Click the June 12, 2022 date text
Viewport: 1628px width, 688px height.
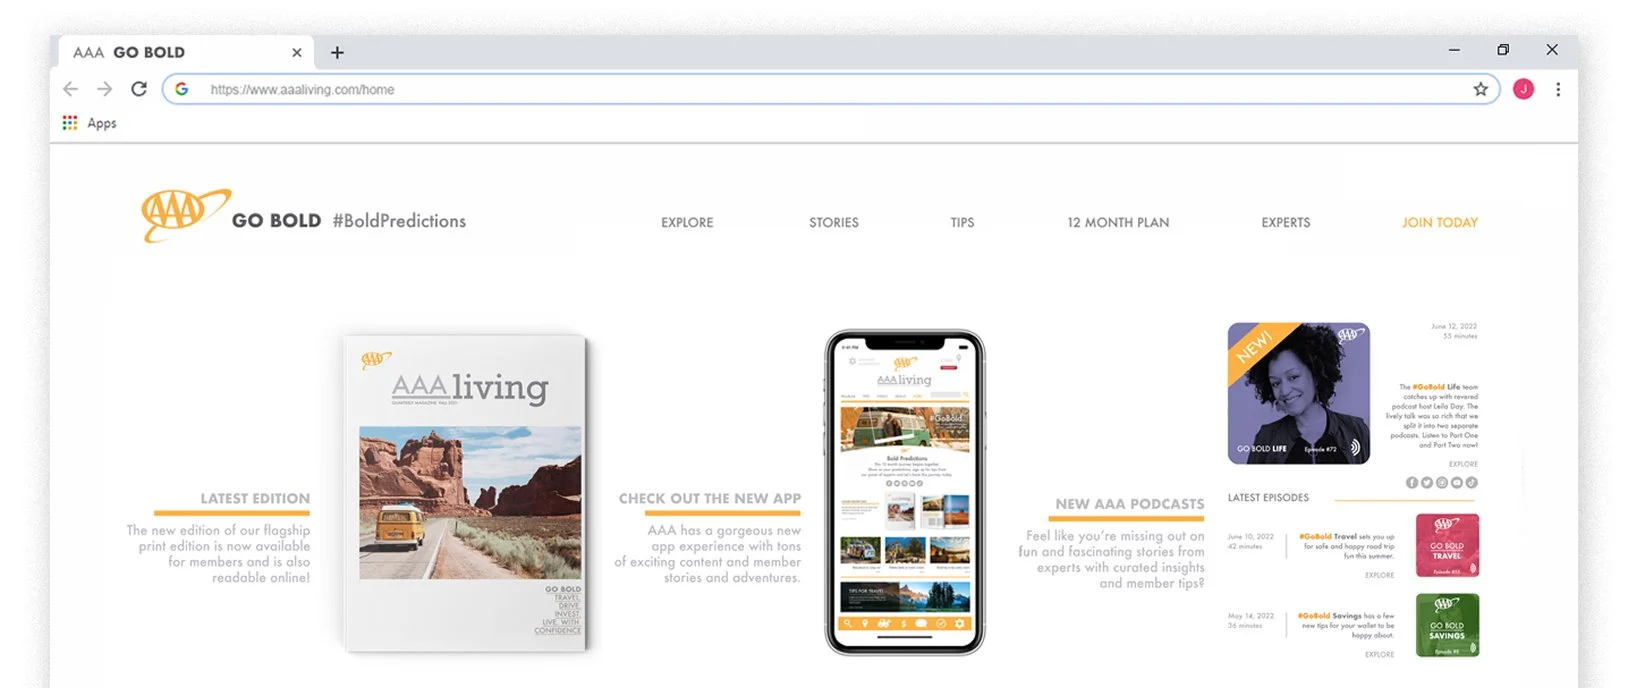1454,326
